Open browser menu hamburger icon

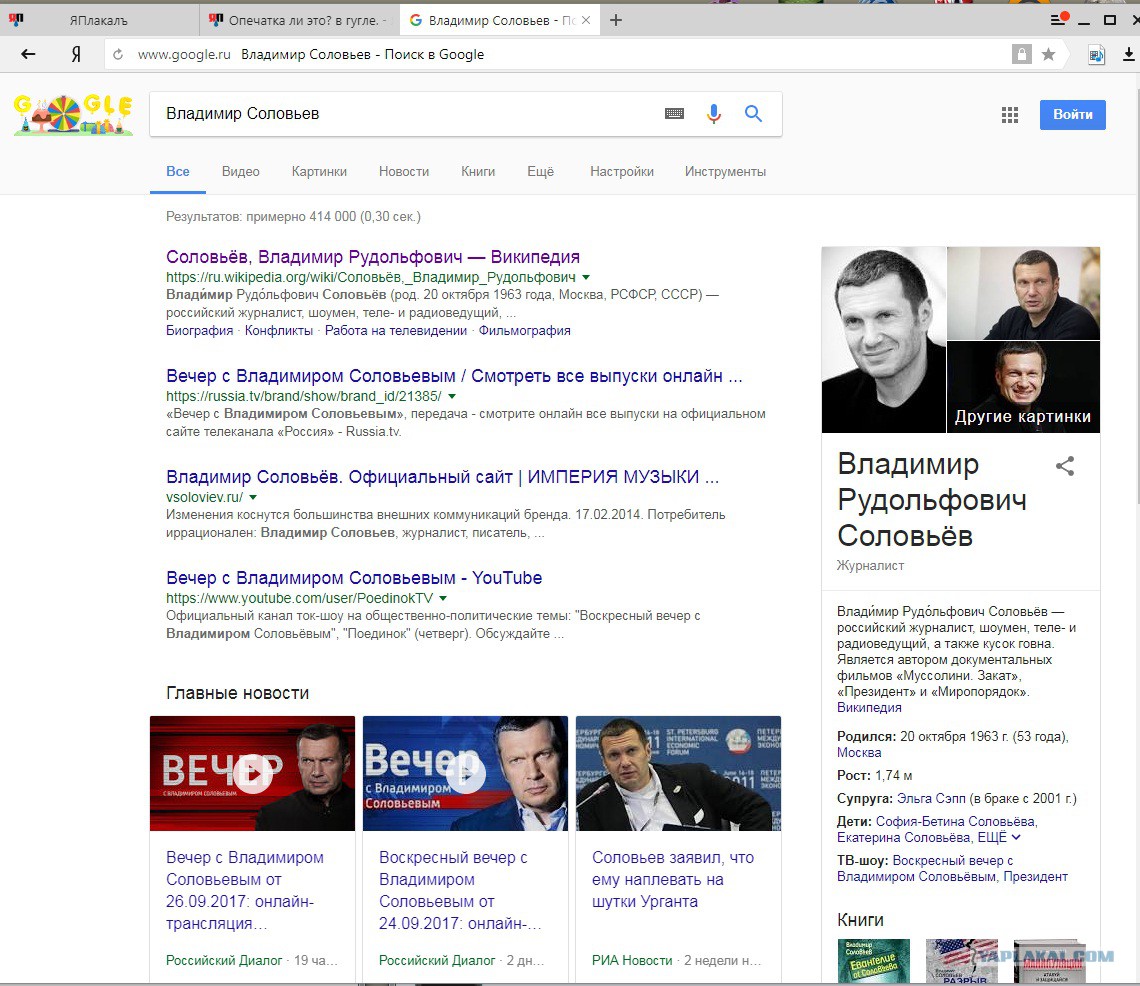tap(1059, 19)
